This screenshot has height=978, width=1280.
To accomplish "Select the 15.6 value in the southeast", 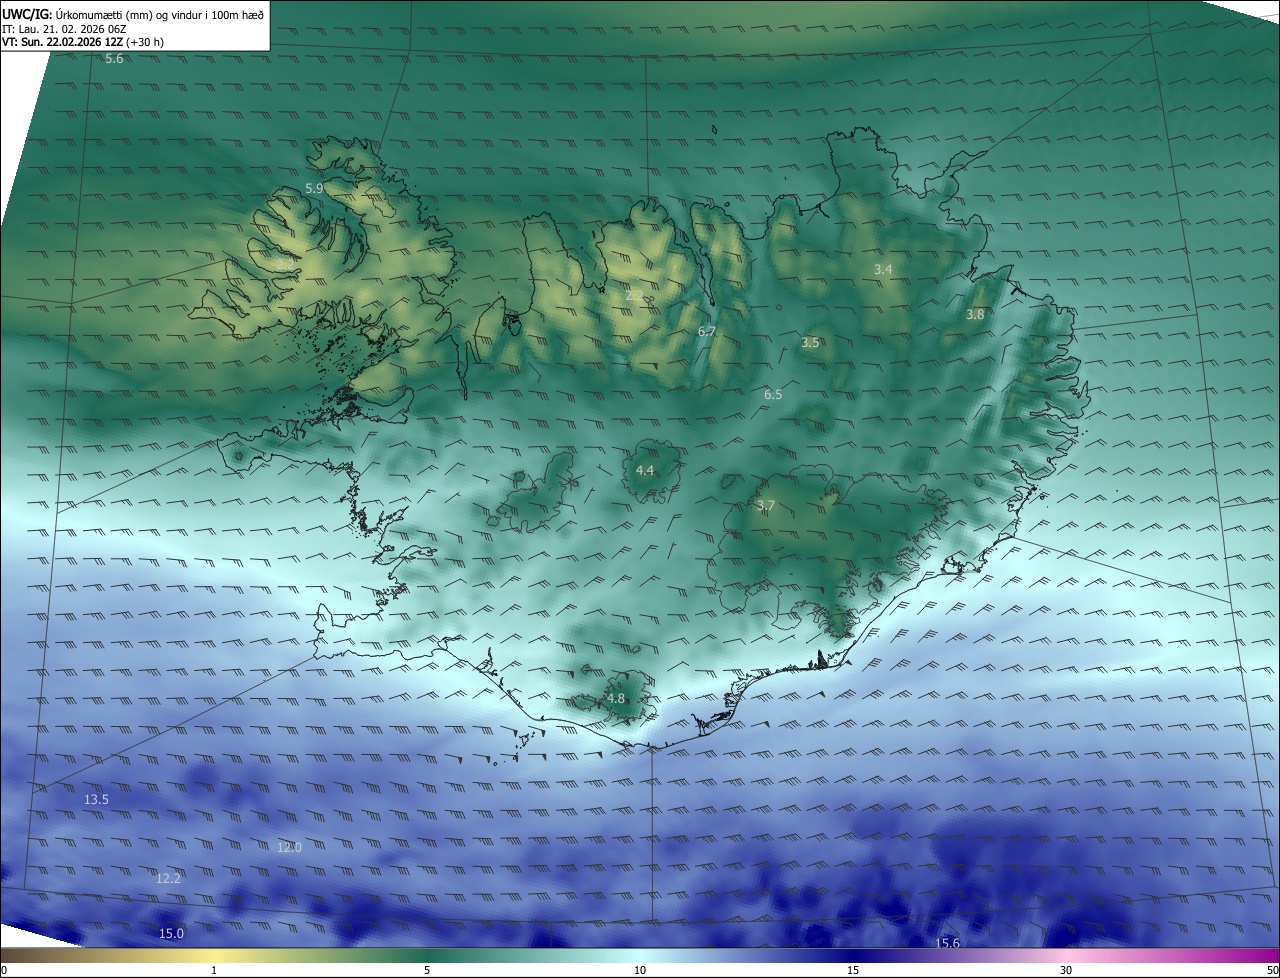I will tap(947, 943).
